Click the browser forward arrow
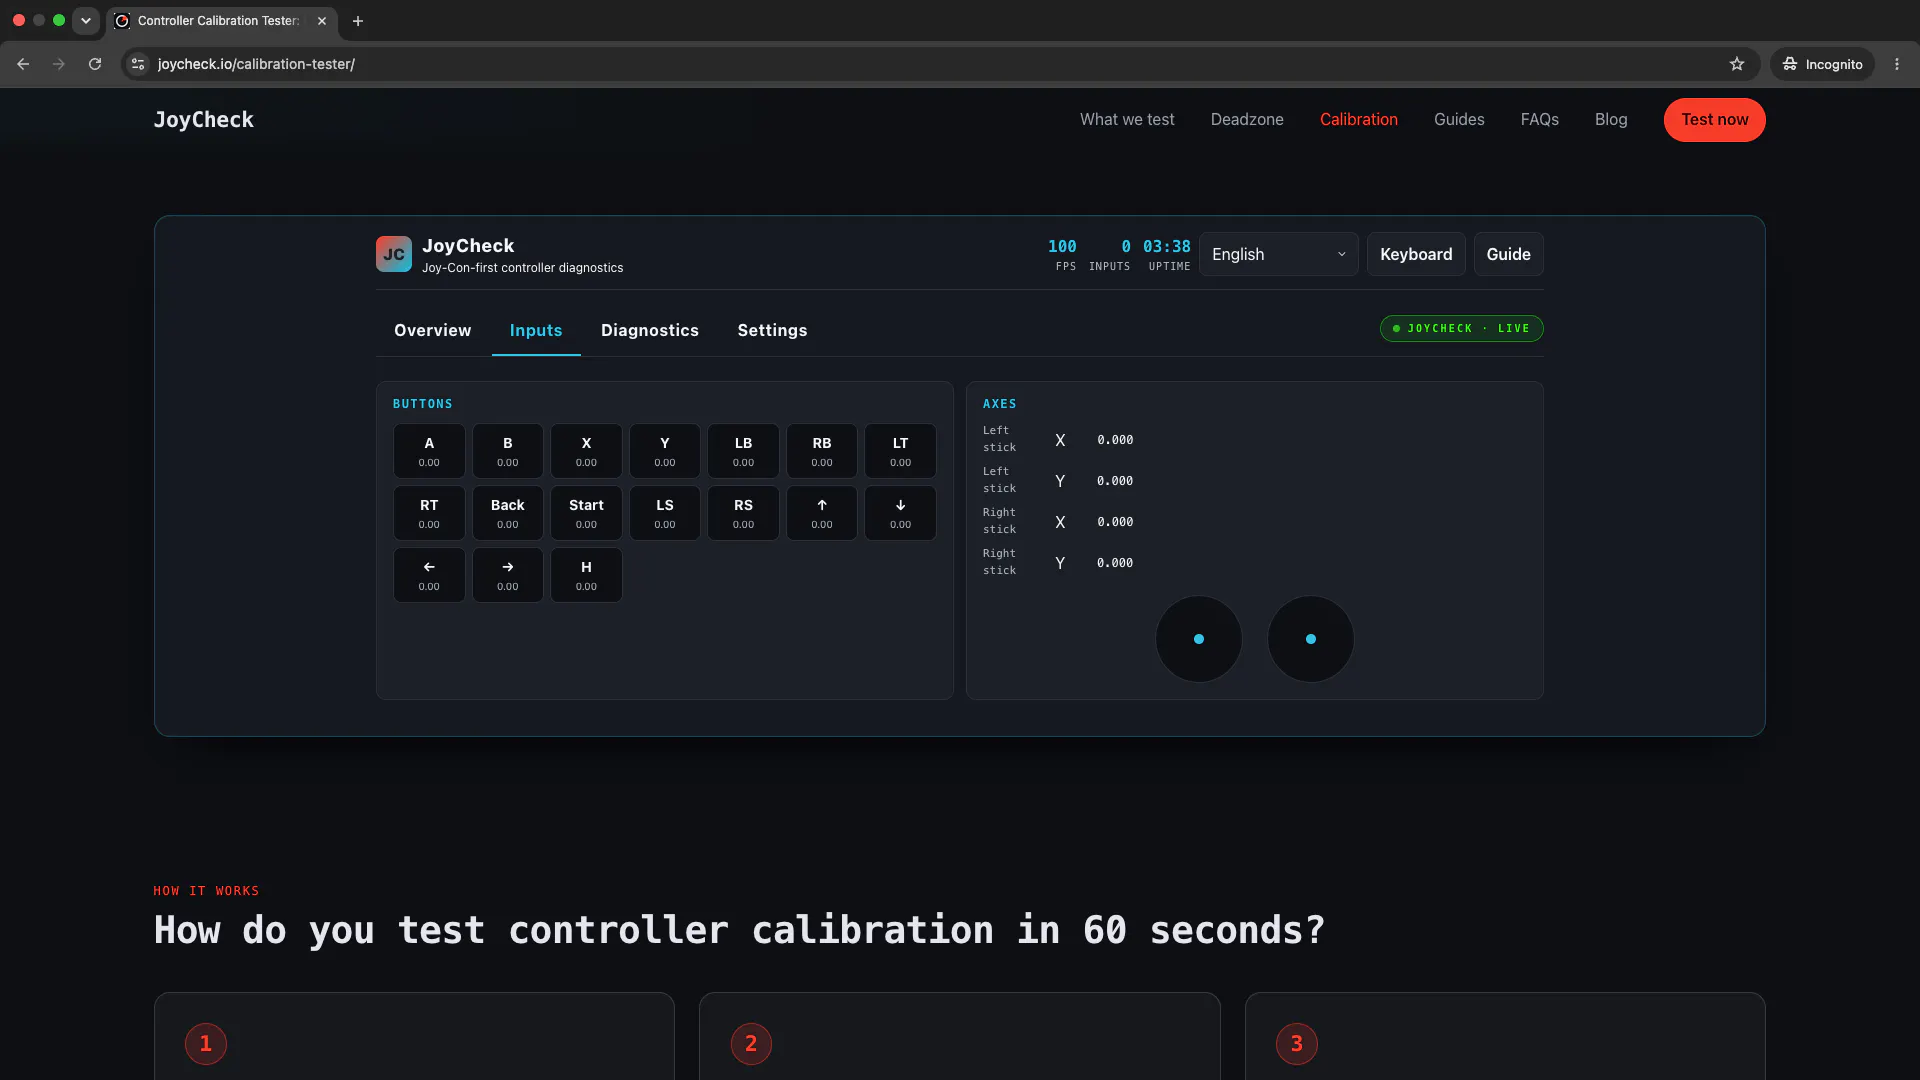 59,64
